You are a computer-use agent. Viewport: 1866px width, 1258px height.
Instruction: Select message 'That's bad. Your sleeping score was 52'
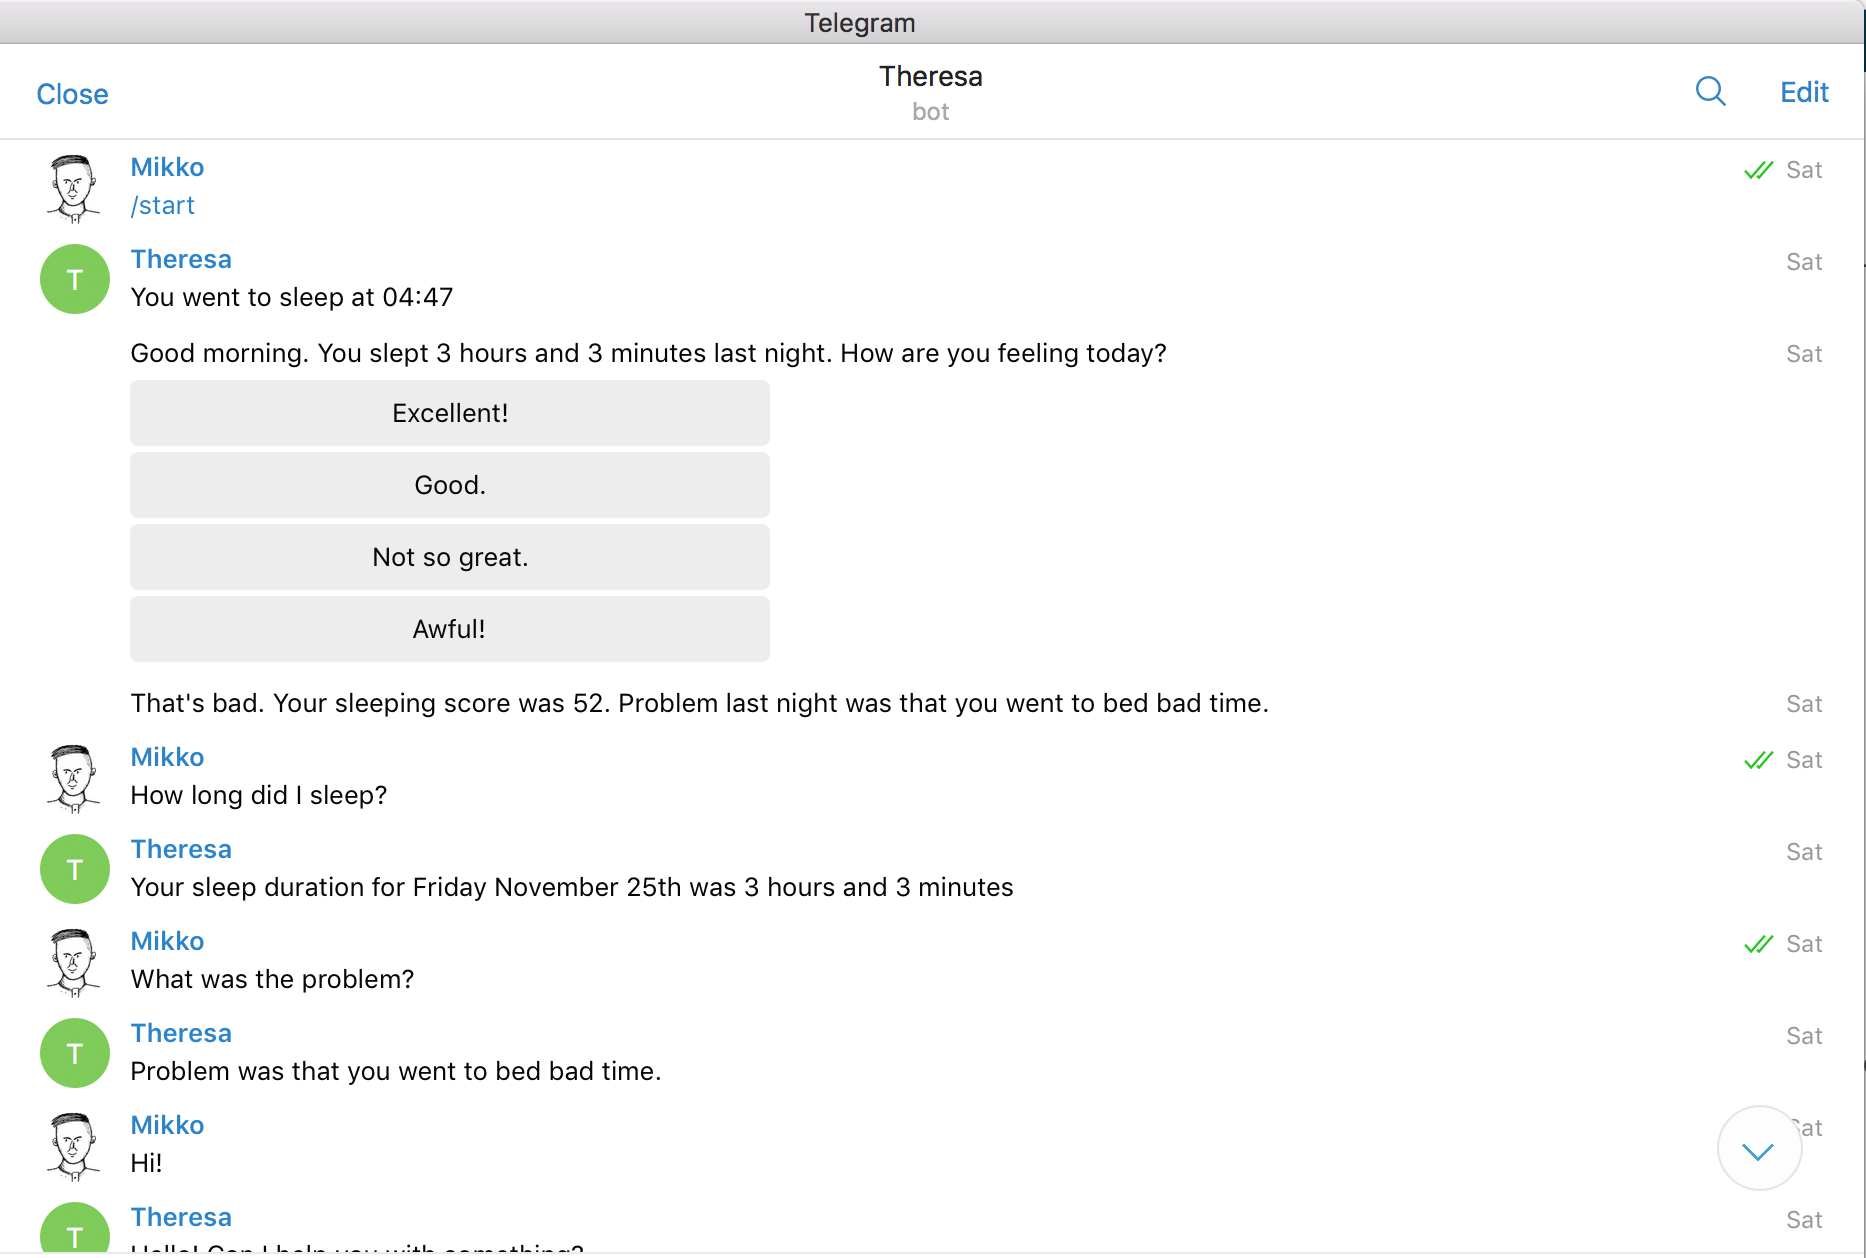click(700, 703)
